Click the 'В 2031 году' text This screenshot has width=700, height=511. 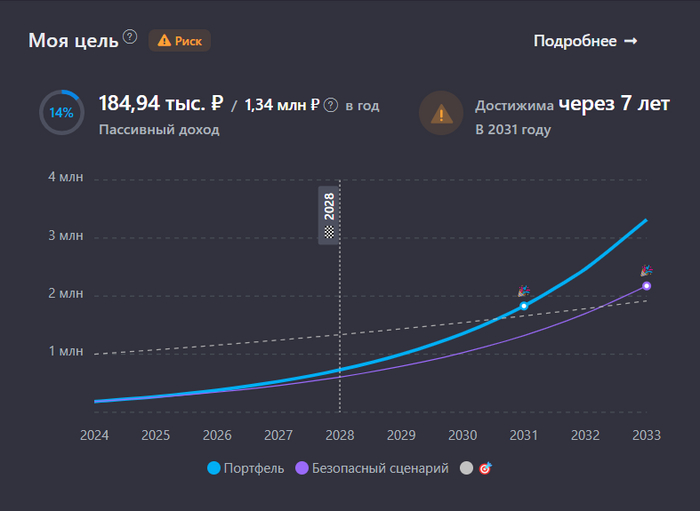[513, 130]
